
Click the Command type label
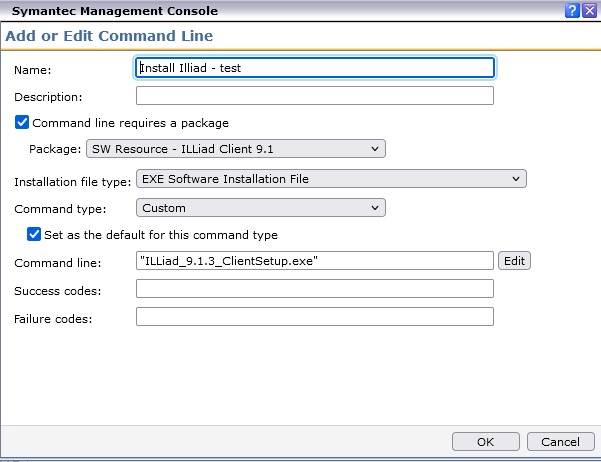point(60,209)
